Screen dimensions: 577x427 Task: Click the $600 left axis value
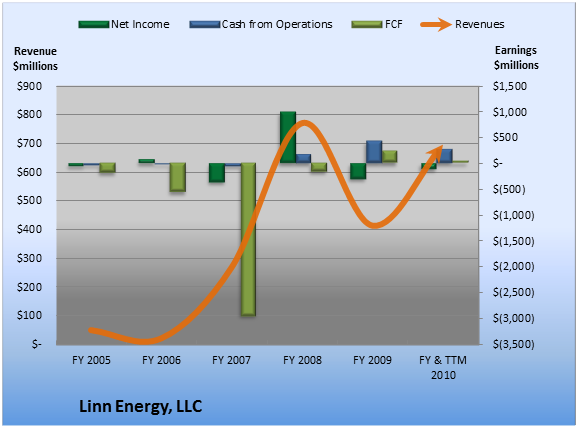pyautogui.click(x=30, y=172)
